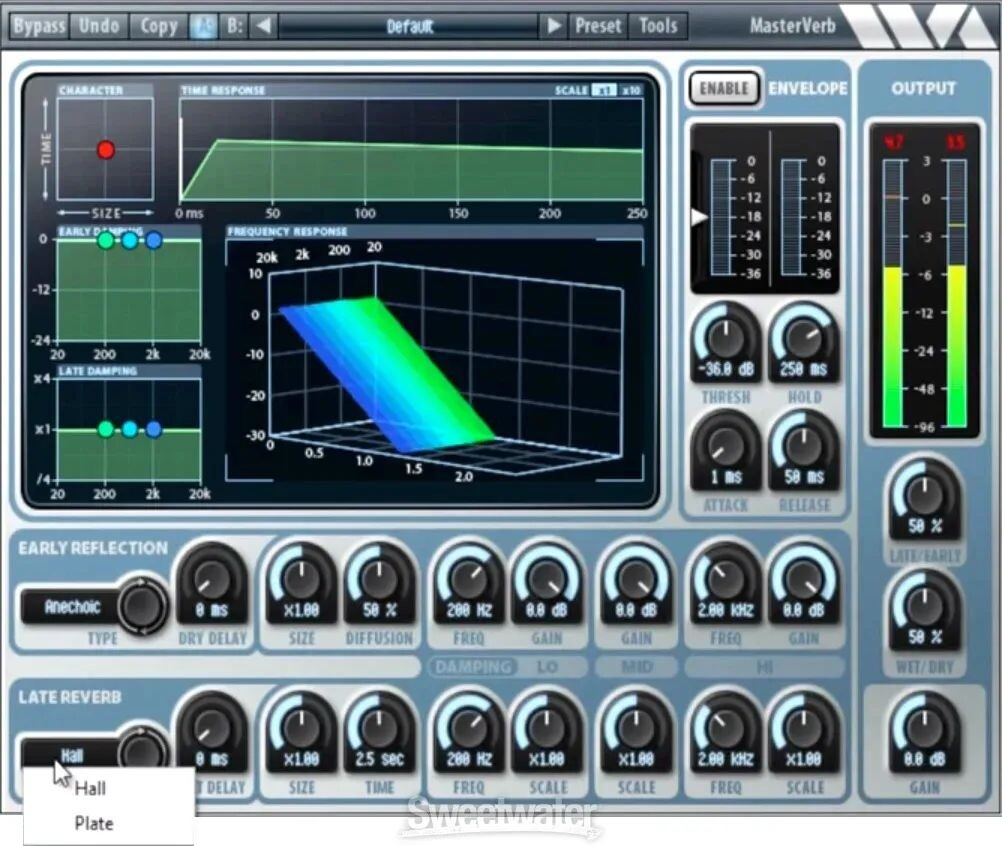Open the Default preset name dropdown
The width and height of the screenshot is (1002, 846).
pos(409,26)
